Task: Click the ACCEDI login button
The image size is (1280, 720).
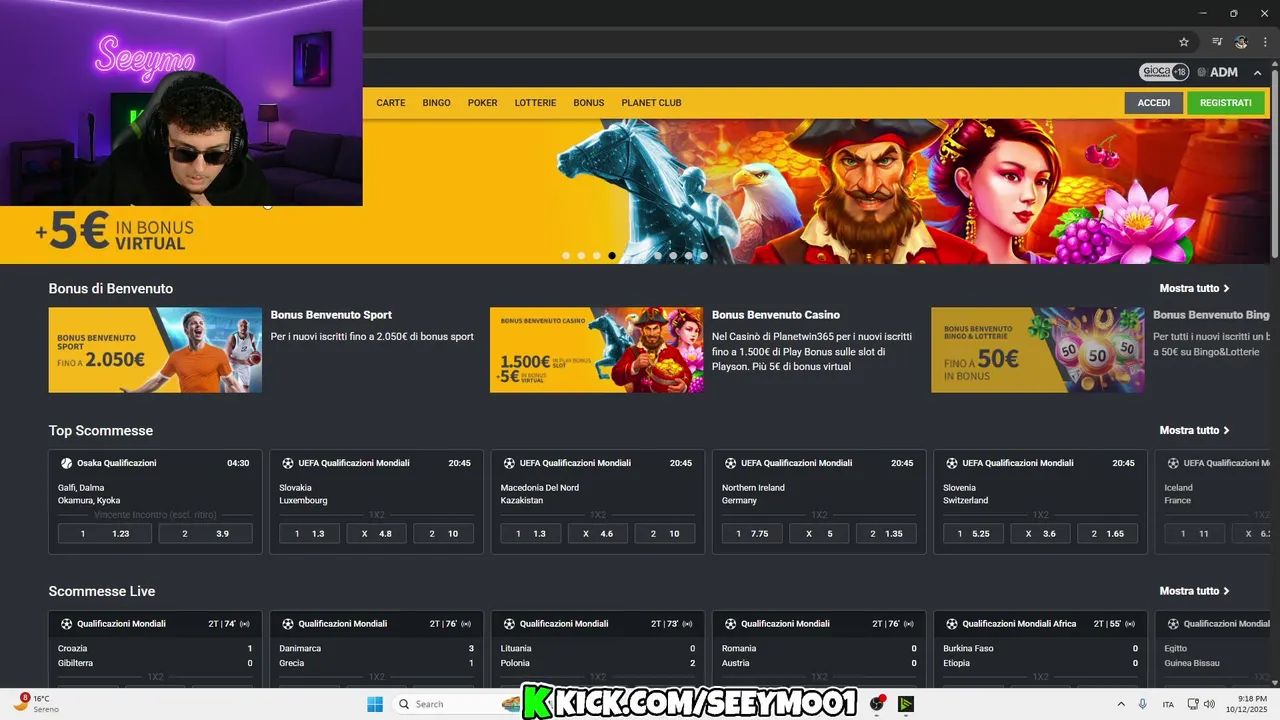Action: (x=1154, y=103)
